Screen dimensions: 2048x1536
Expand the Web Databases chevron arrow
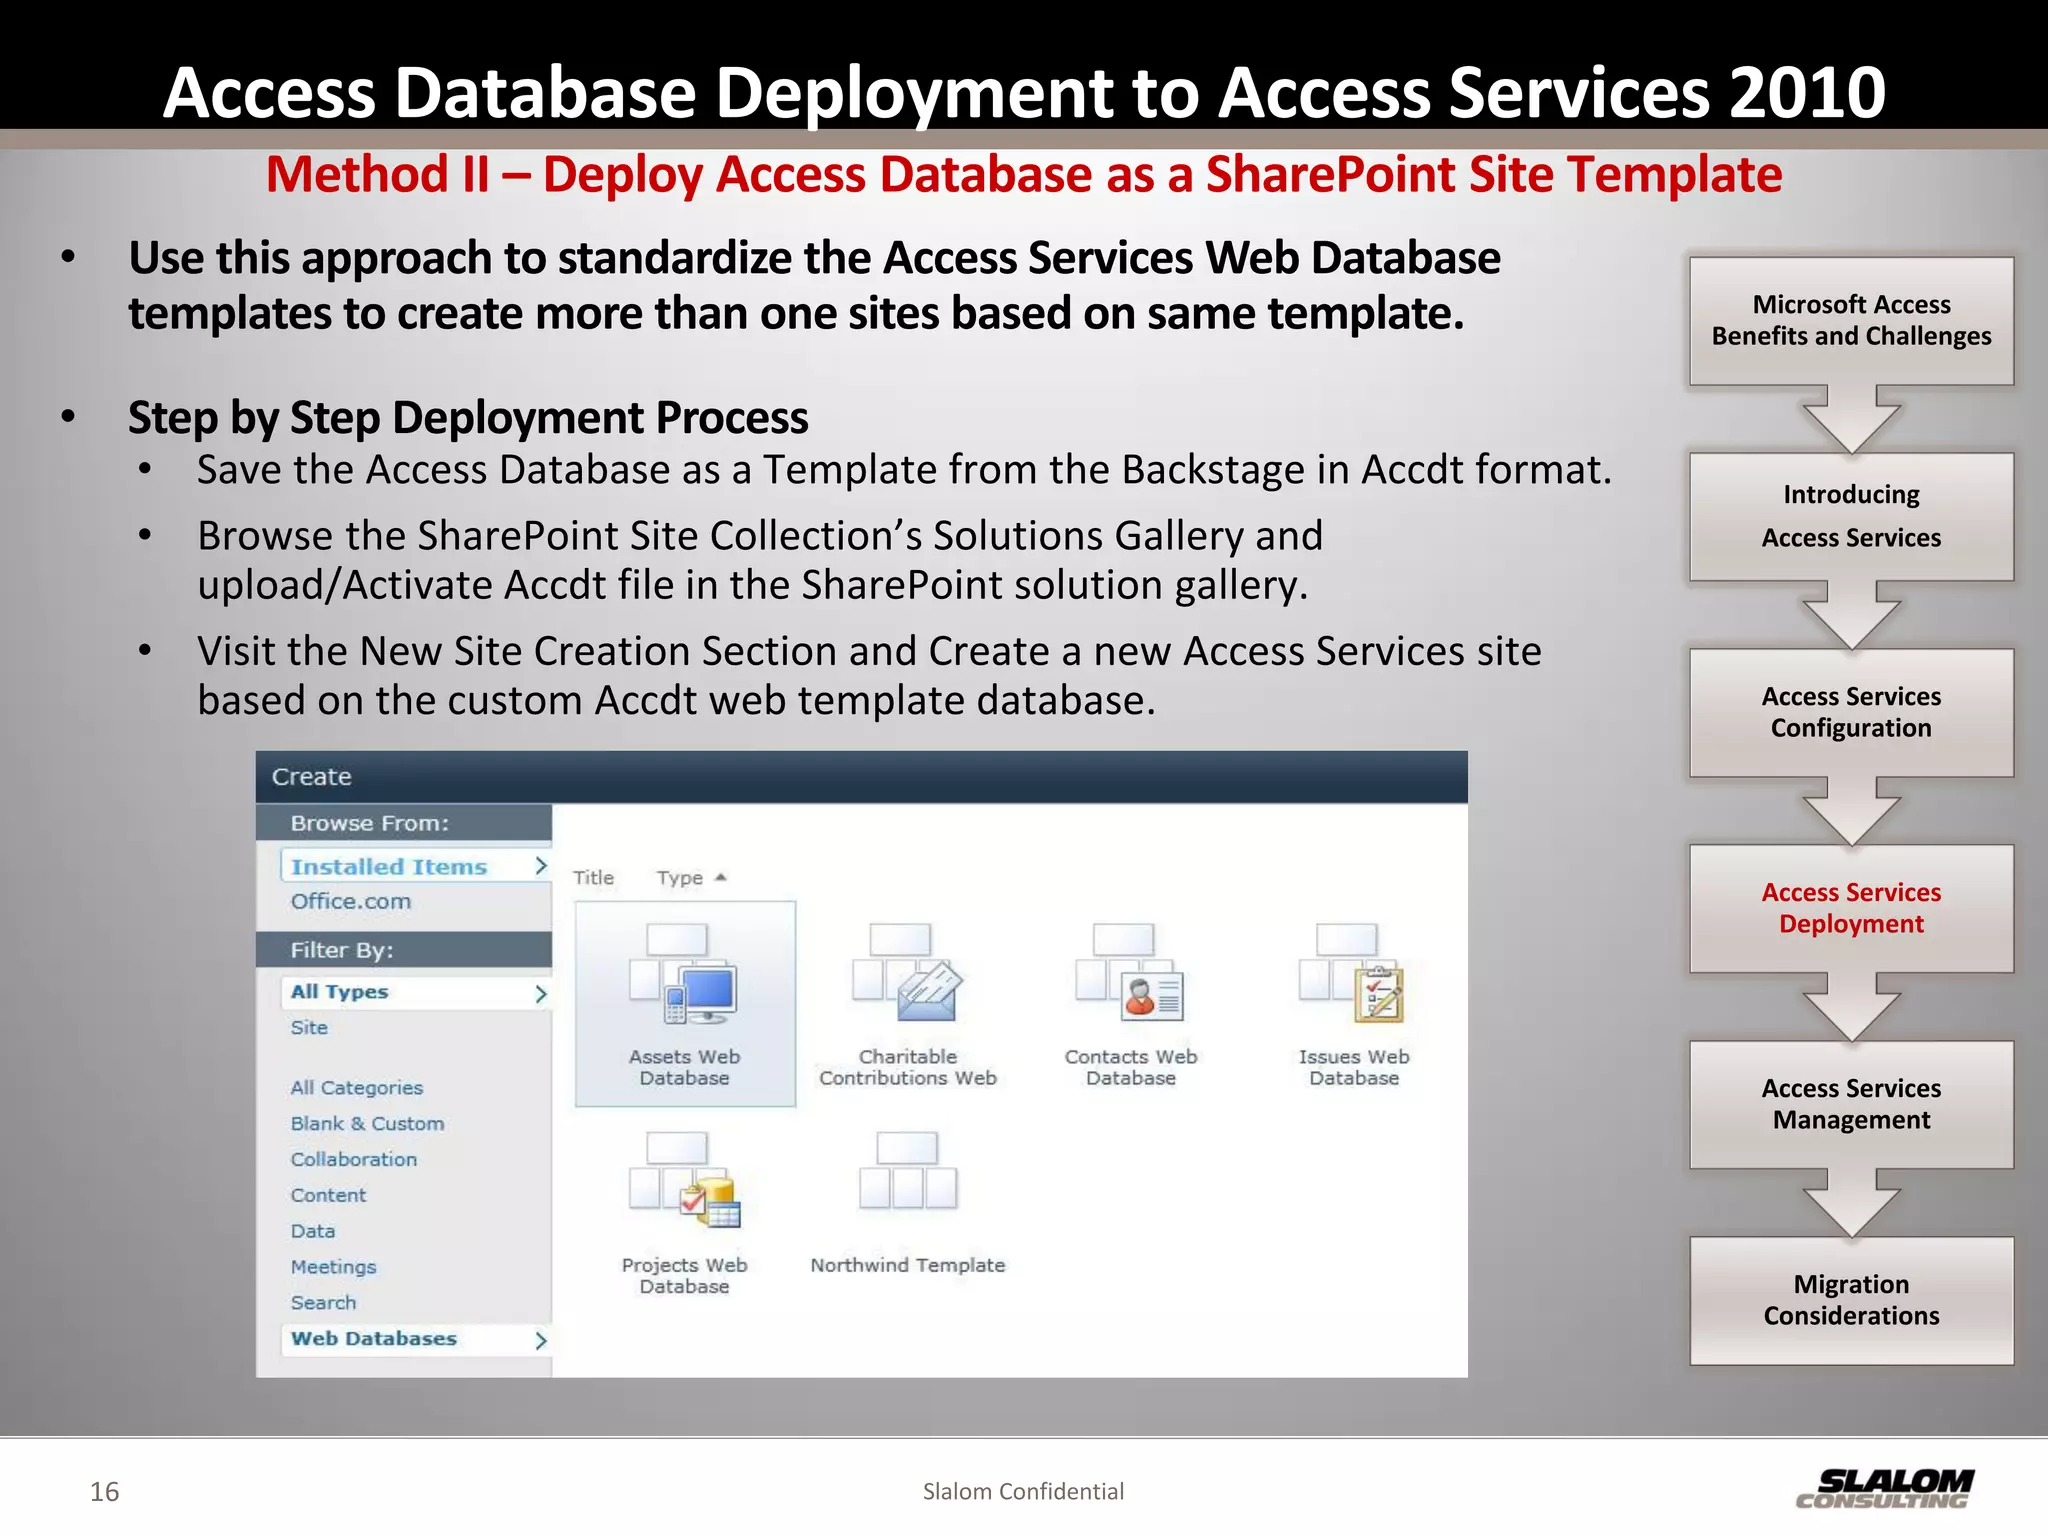tap(540, 1340)
